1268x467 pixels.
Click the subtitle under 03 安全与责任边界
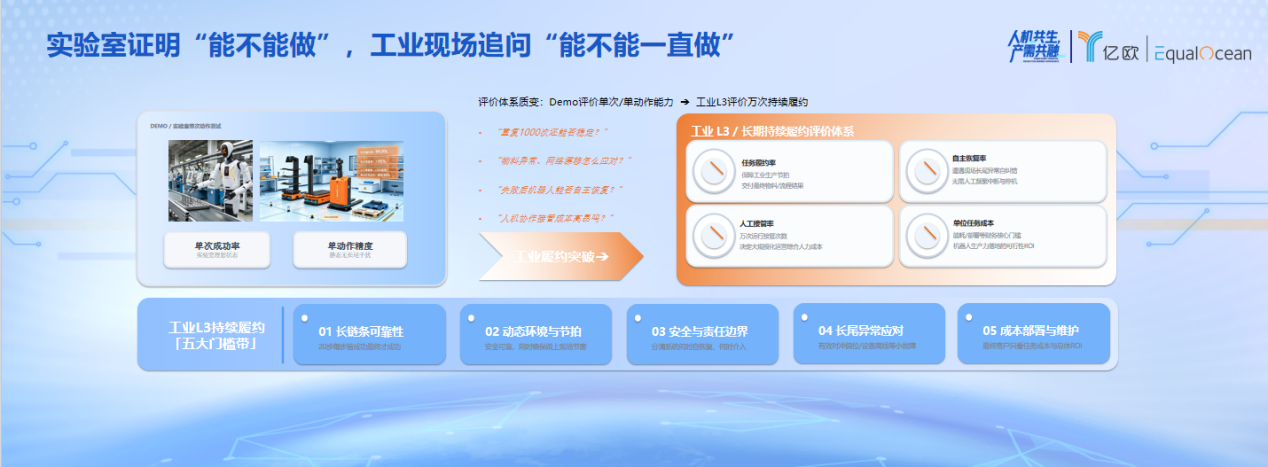click(x=699, y=347)
